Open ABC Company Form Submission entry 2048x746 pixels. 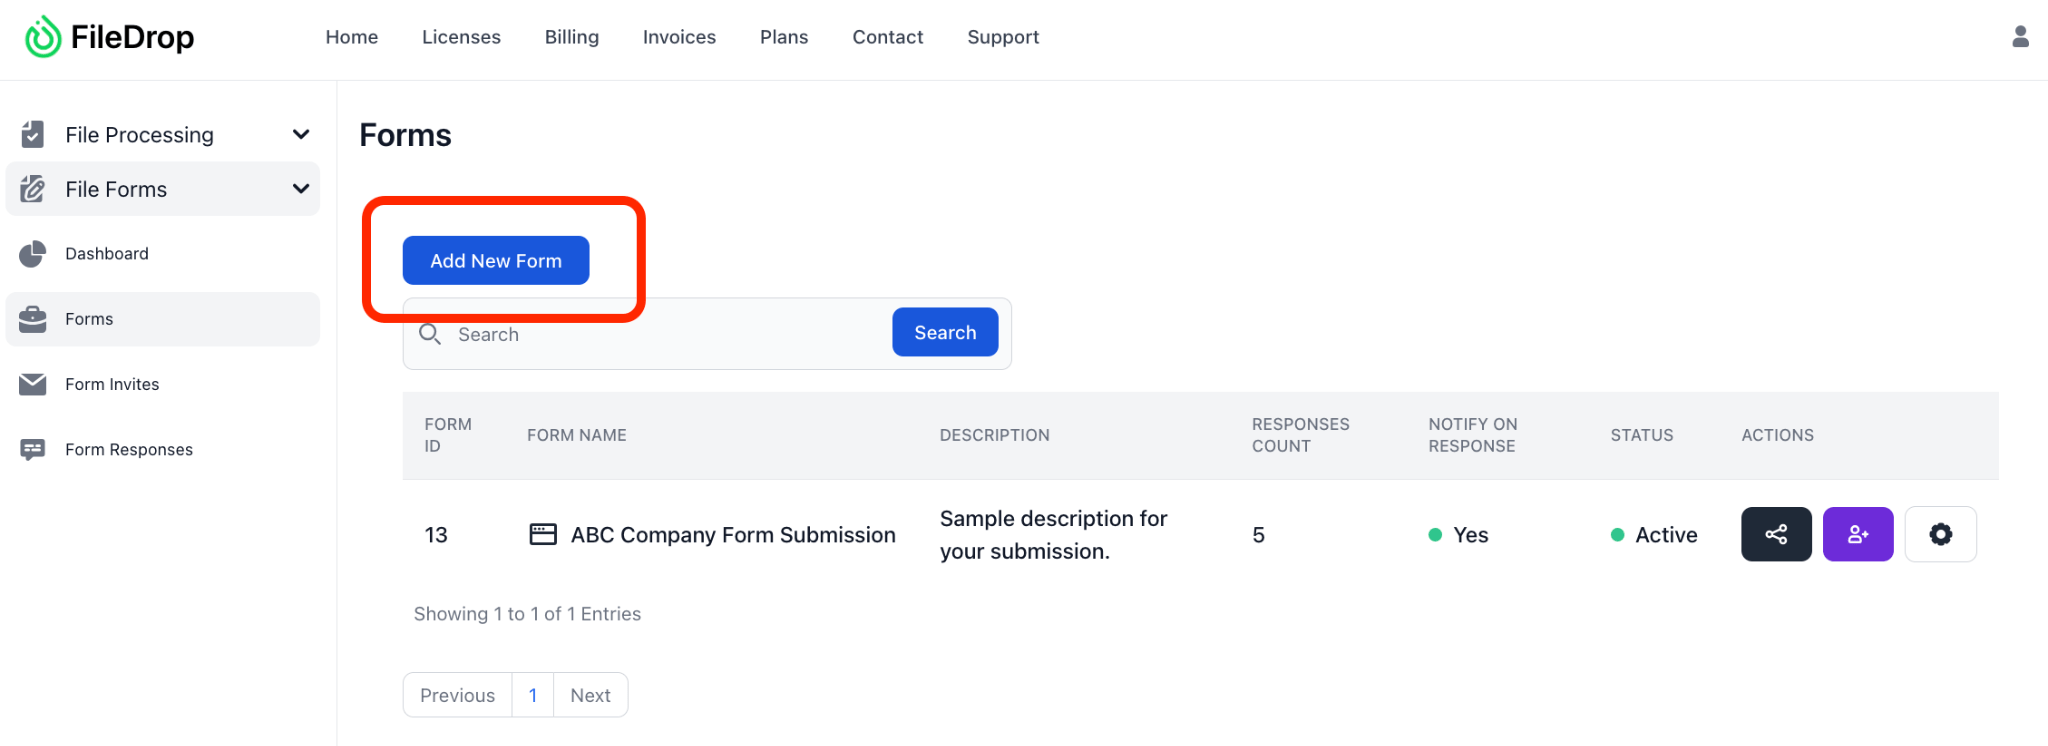click(732, 535)
